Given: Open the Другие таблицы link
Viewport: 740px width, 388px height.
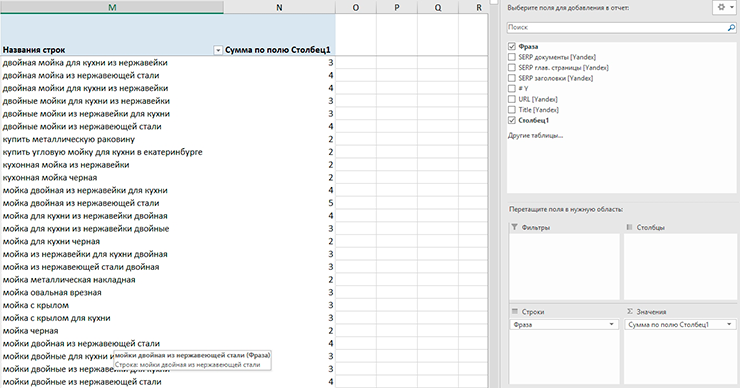Looking at the screenshot, I should [x=535, y=136].
